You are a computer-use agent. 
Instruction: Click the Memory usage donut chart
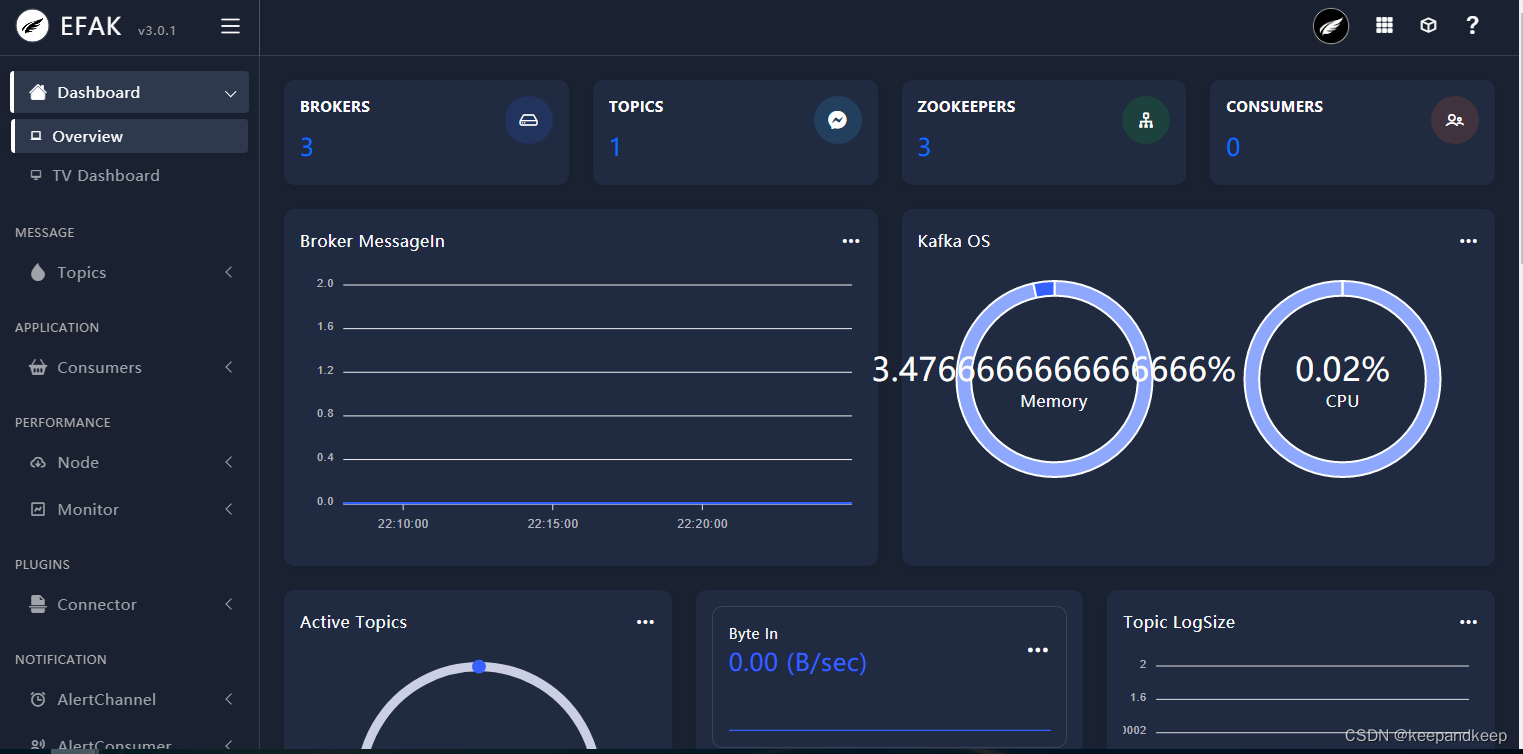point(1054,378)
